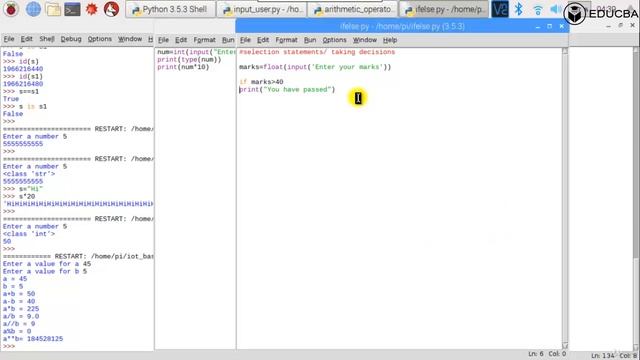Click scrollbar down arrow in ifelse.py editor
This screenshot has width=640, height=360.
click(x=565, y=346)
